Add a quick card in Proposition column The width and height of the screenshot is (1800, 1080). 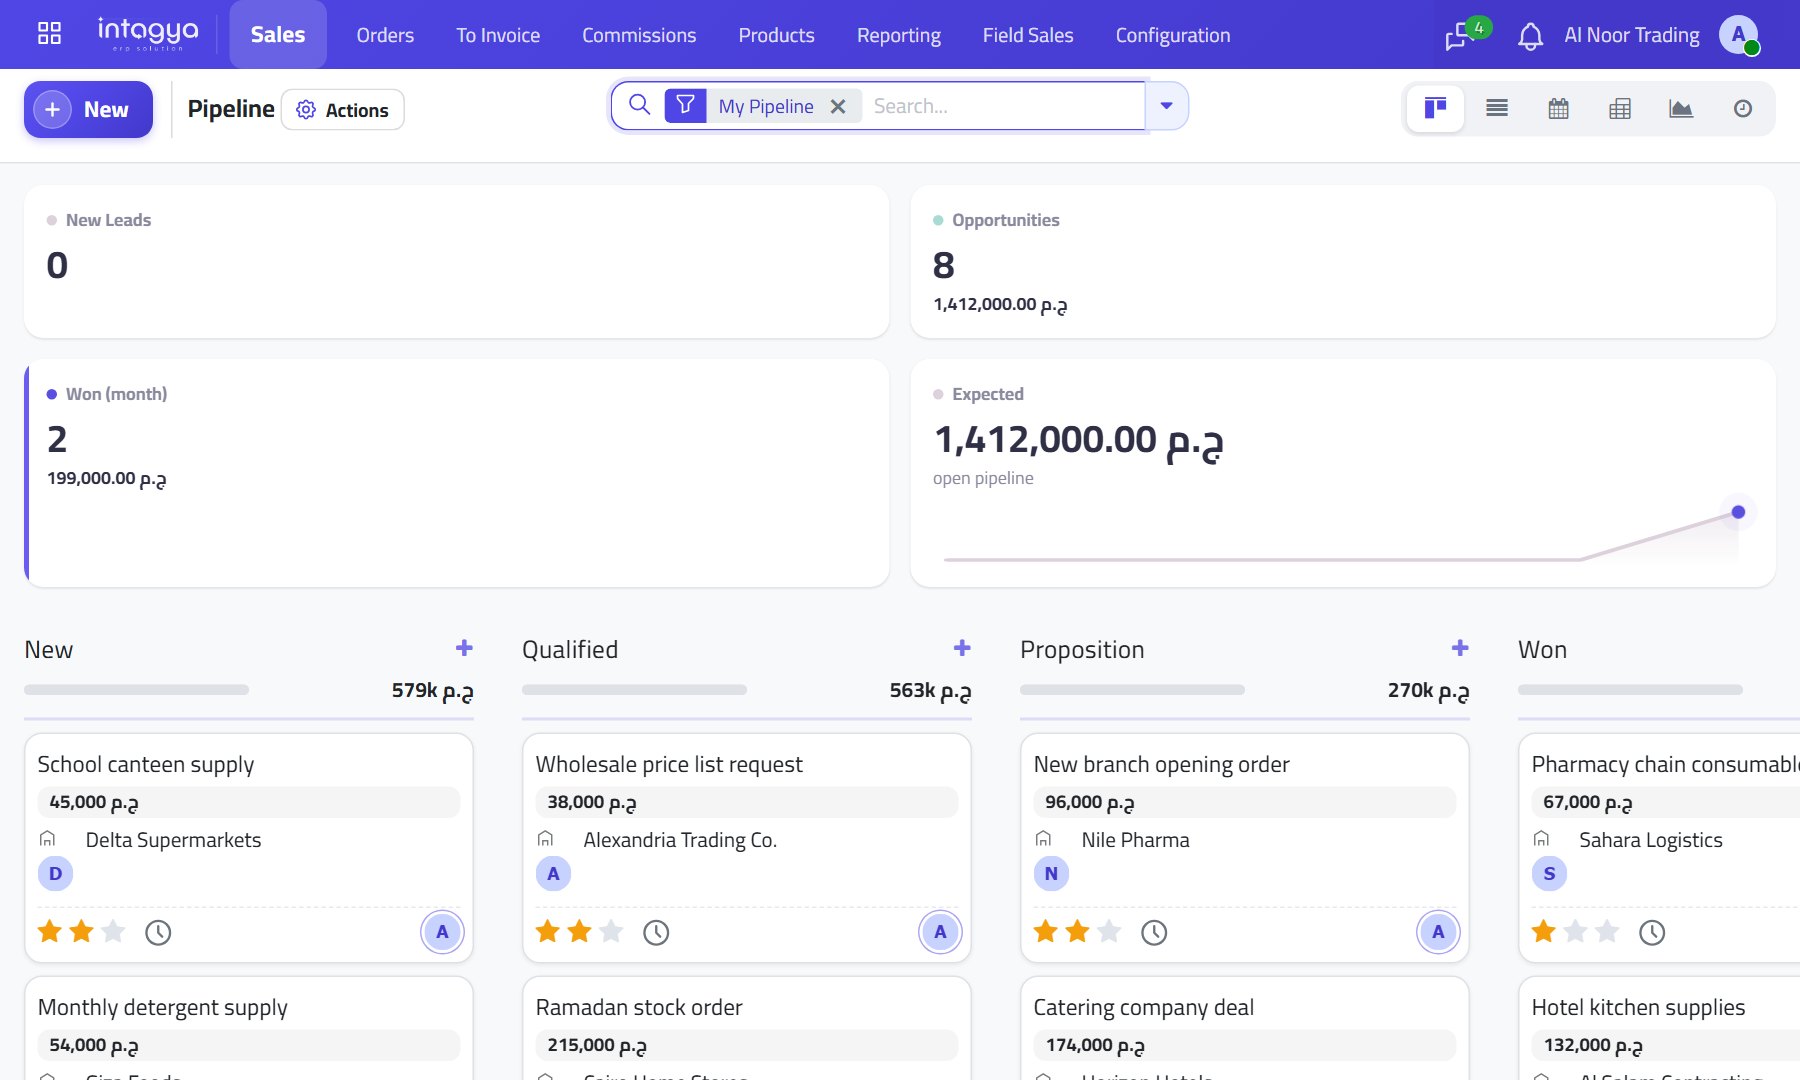click(x=1460, y=648)
